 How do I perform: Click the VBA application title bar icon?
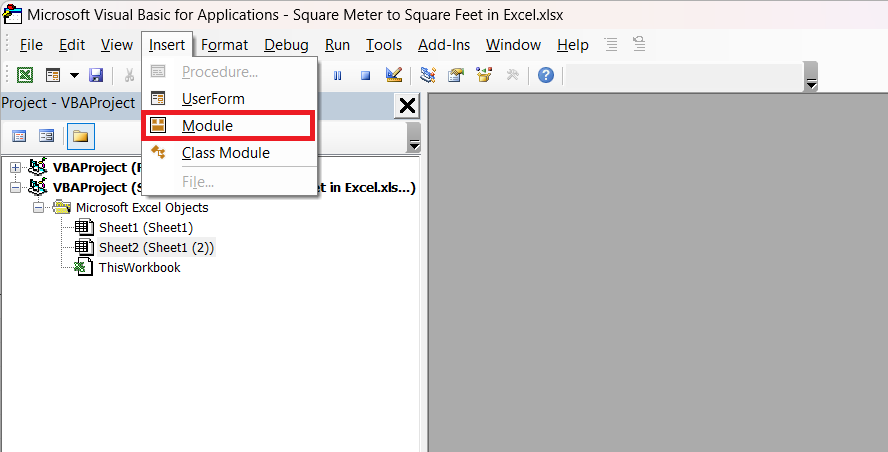coord(12,14)
